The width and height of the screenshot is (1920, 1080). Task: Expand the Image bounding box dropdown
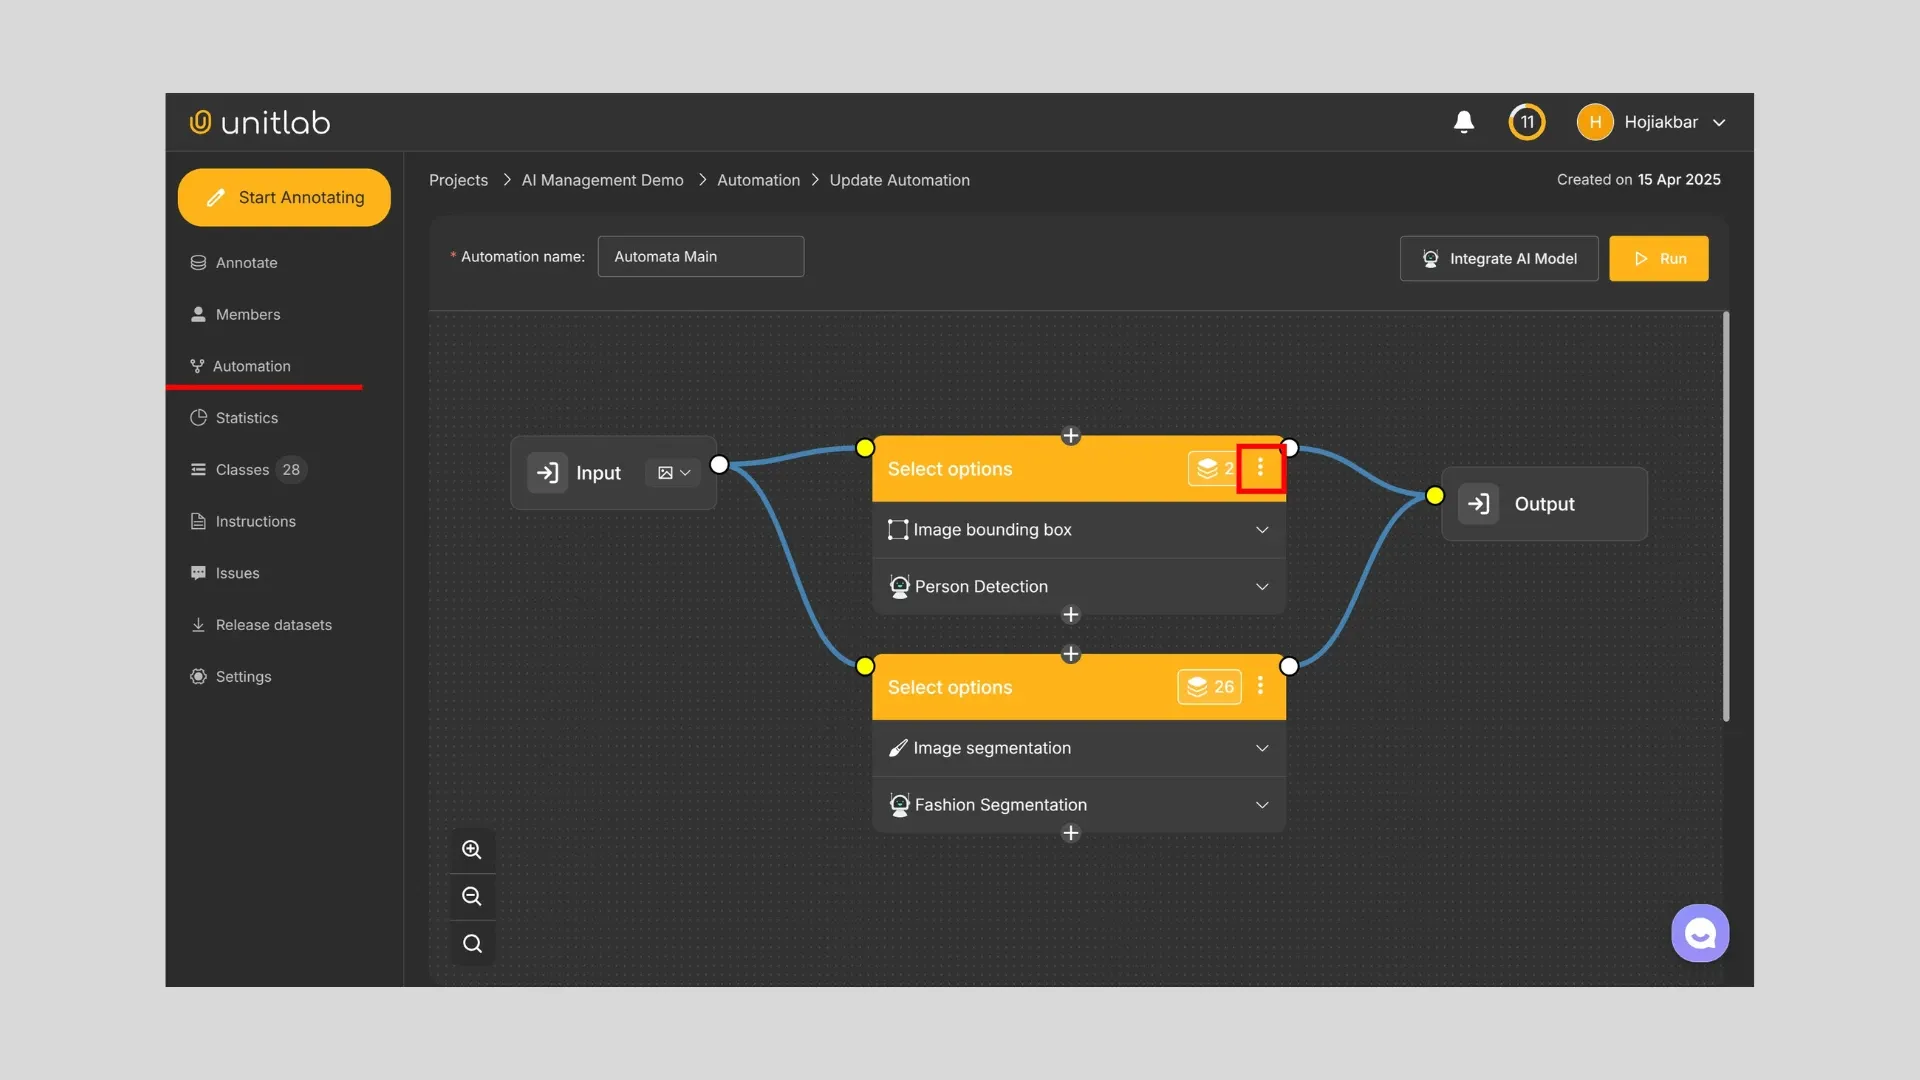pos(1261,530)
